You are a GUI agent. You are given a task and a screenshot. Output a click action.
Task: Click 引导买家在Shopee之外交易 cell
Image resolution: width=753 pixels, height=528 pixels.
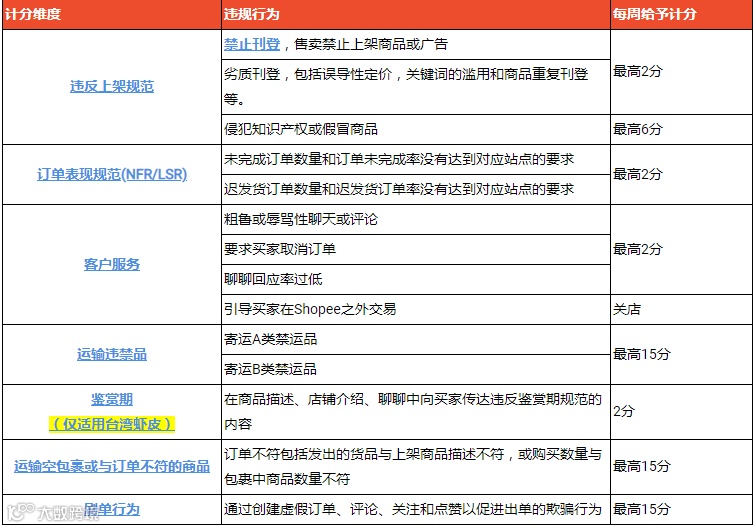click(x=416, y=309)
